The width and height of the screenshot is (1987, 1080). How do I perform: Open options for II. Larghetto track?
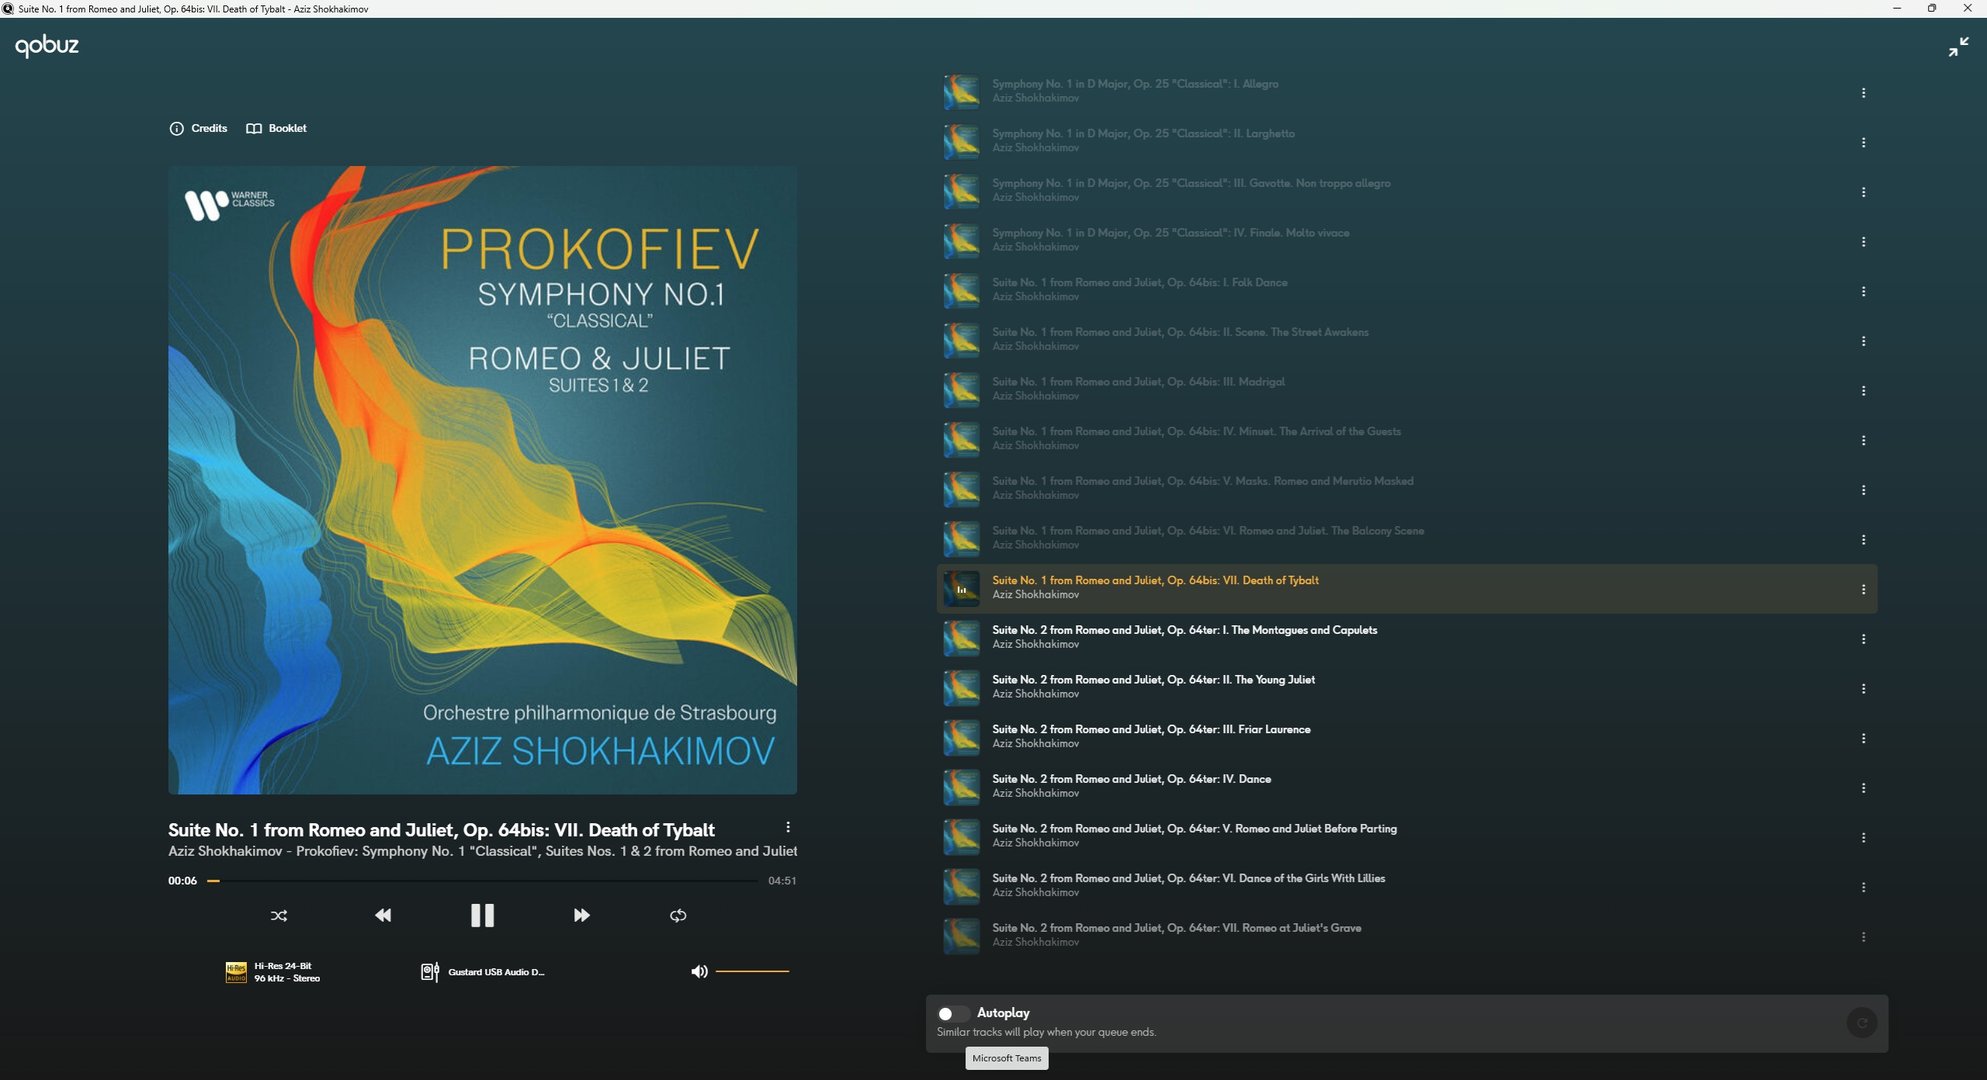coord(1863,143)
